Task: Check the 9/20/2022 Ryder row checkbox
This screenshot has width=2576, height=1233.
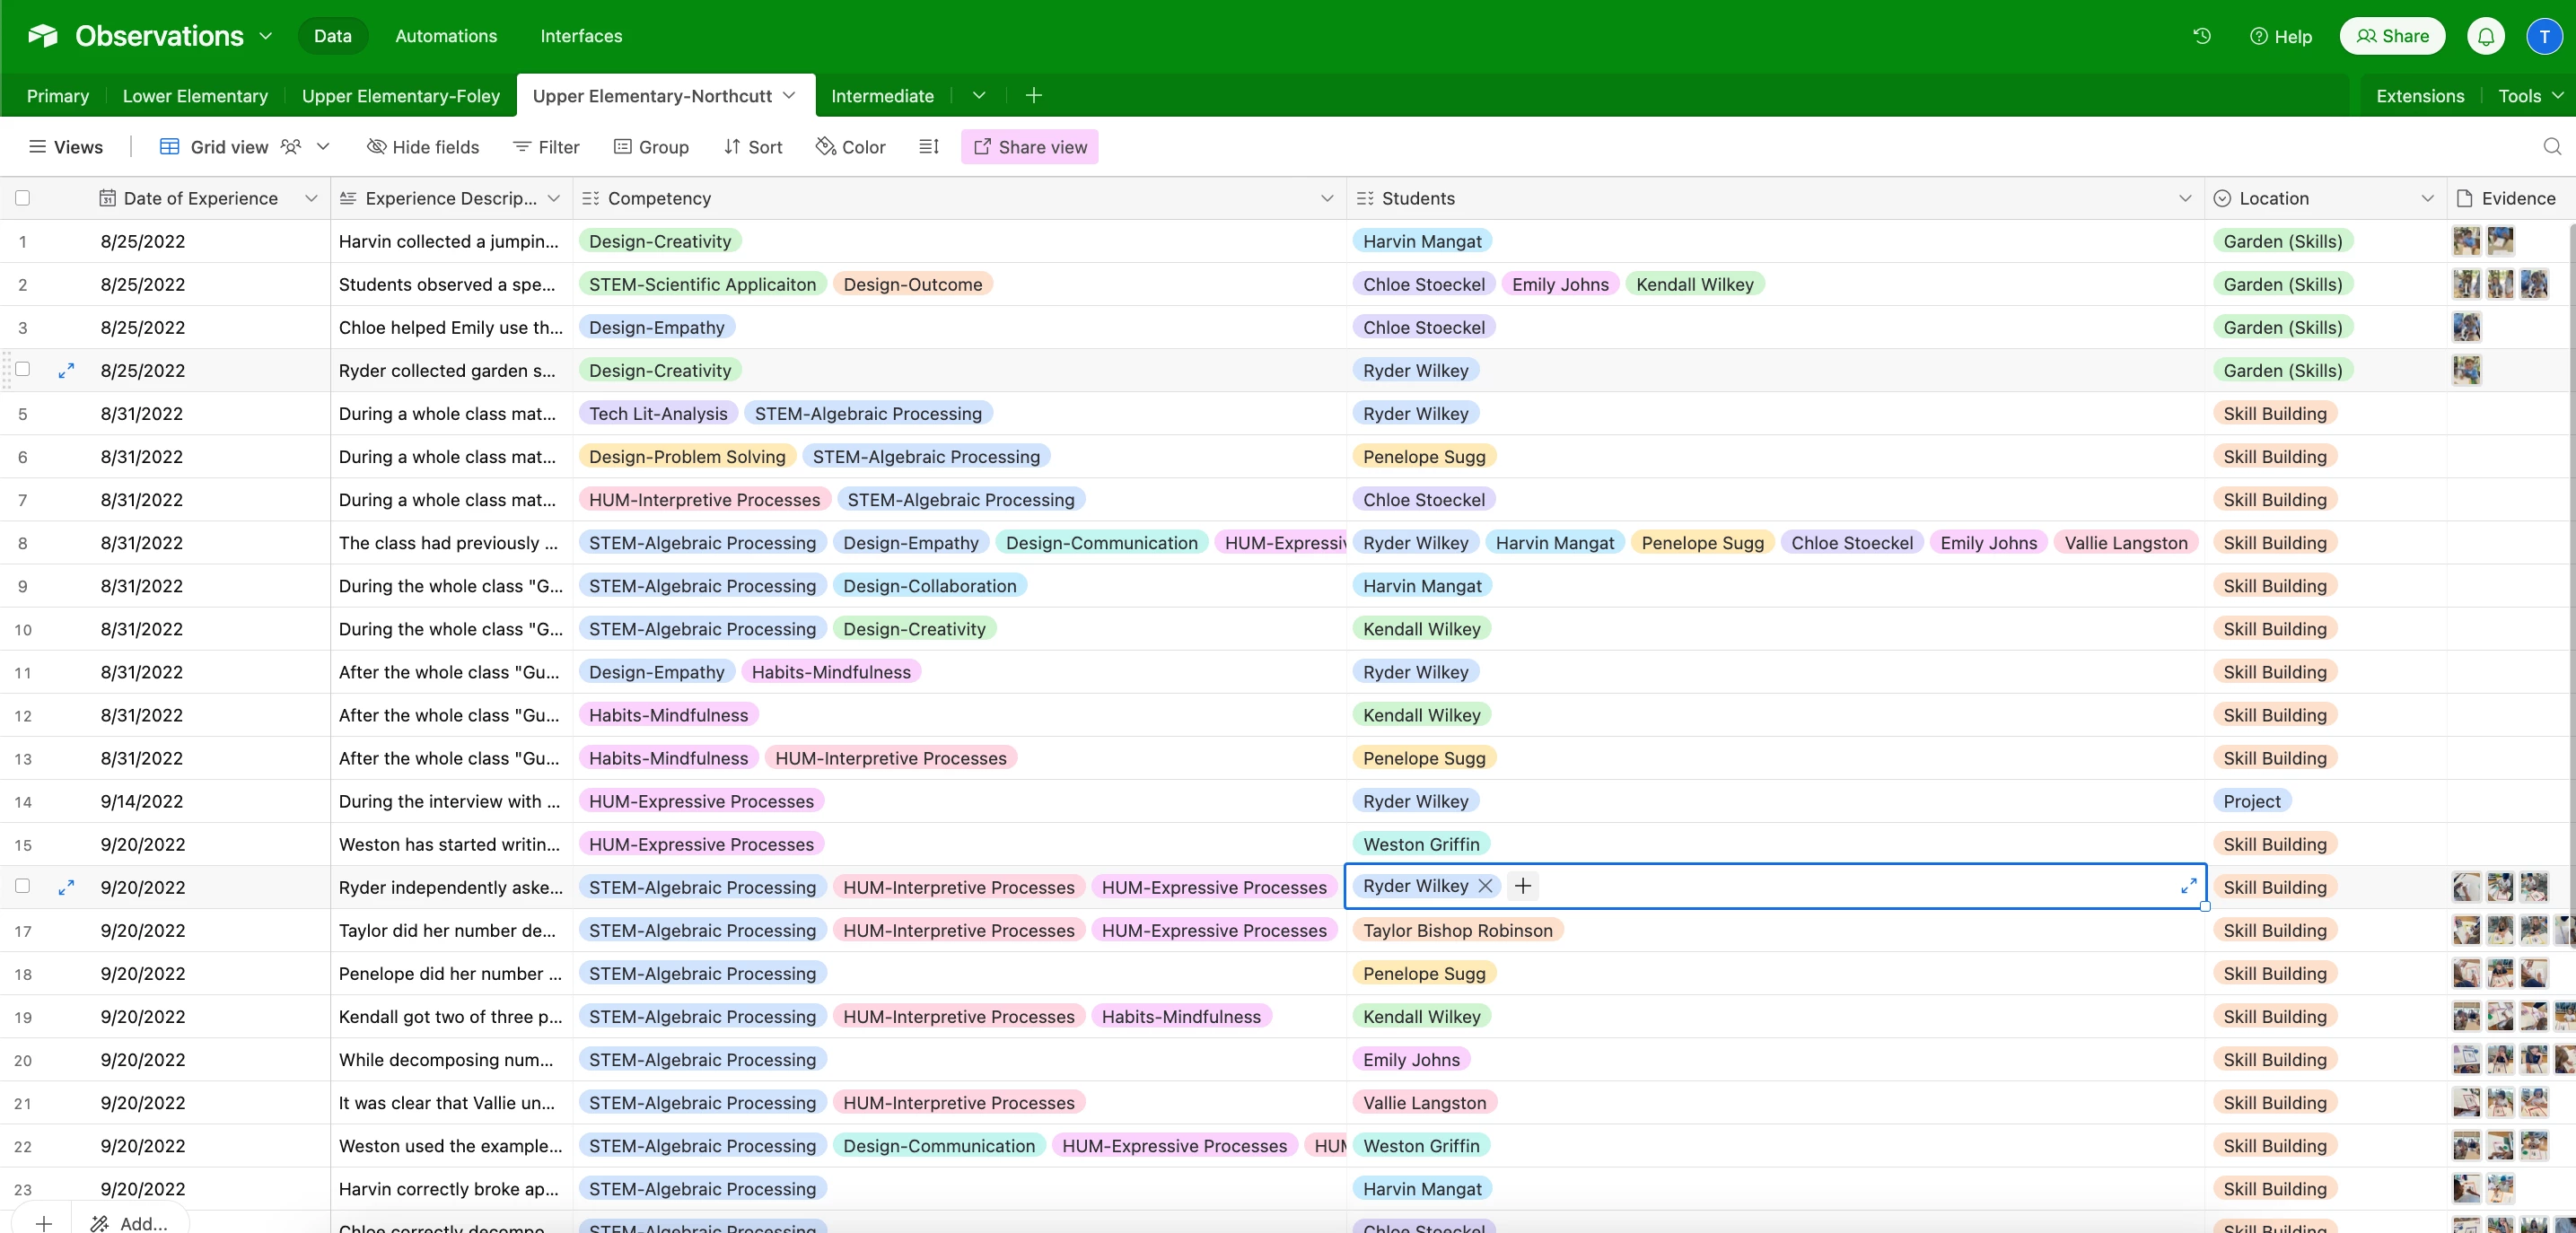Action: coord(22,886)
